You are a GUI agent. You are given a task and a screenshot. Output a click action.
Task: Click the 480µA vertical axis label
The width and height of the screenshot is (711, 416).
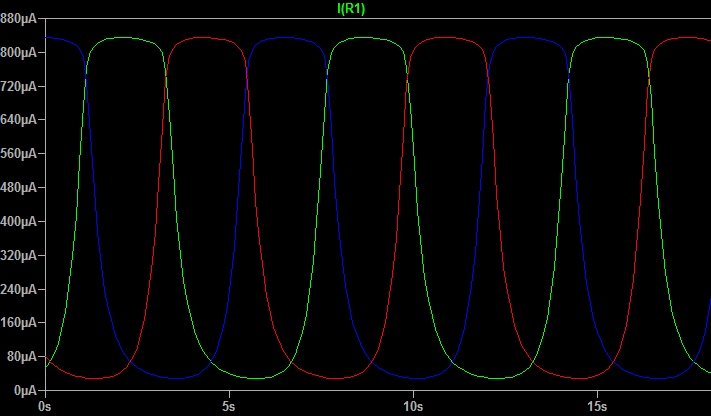19,188
